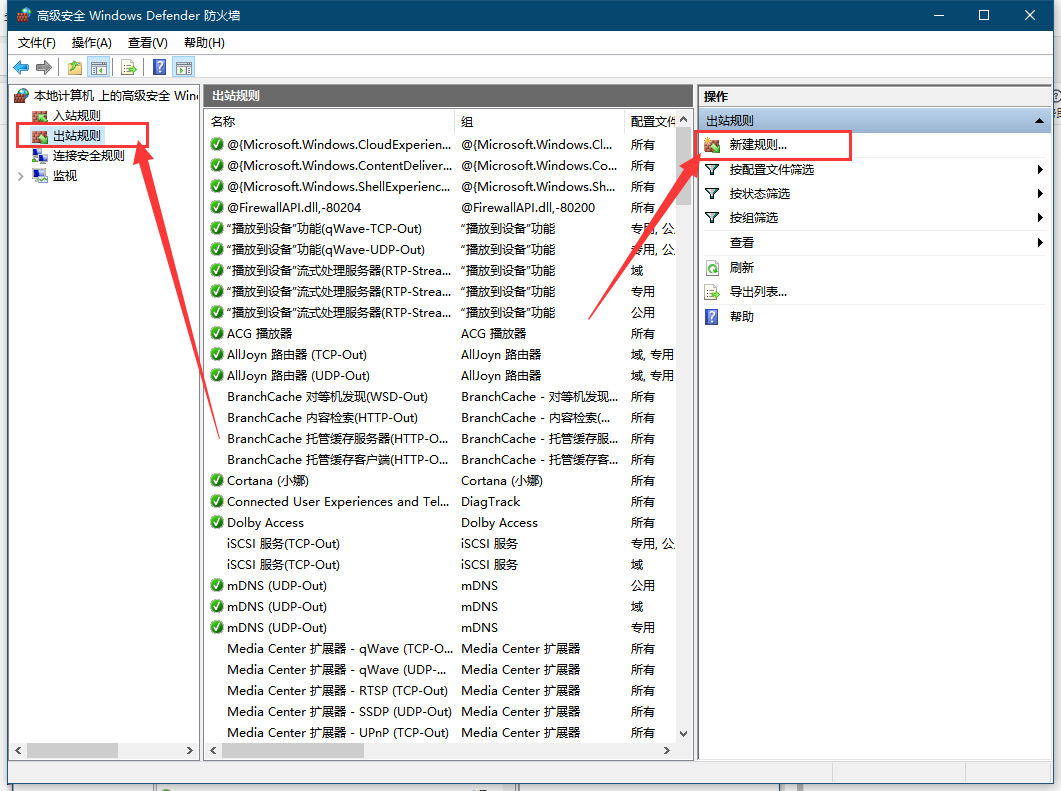Click 查看 label in actions pane

coord(742,242)
